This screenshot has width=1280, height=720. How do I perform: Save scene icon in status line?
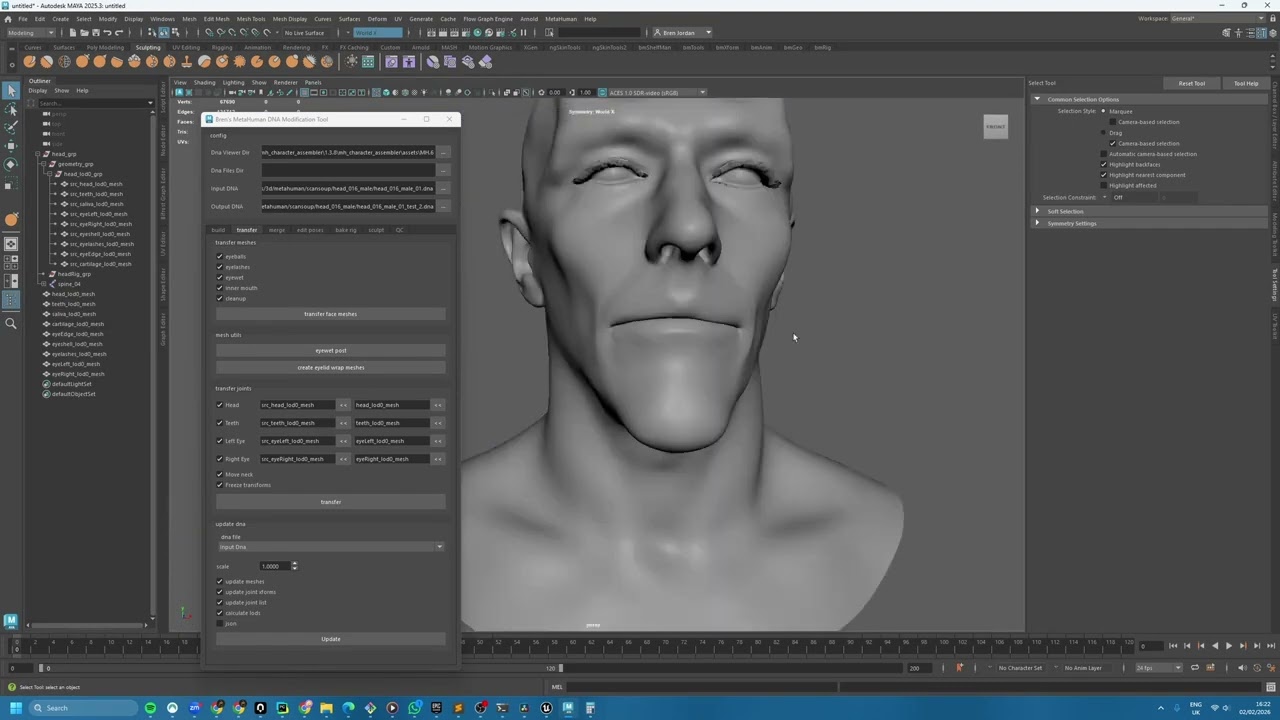[x=95, y=32]
